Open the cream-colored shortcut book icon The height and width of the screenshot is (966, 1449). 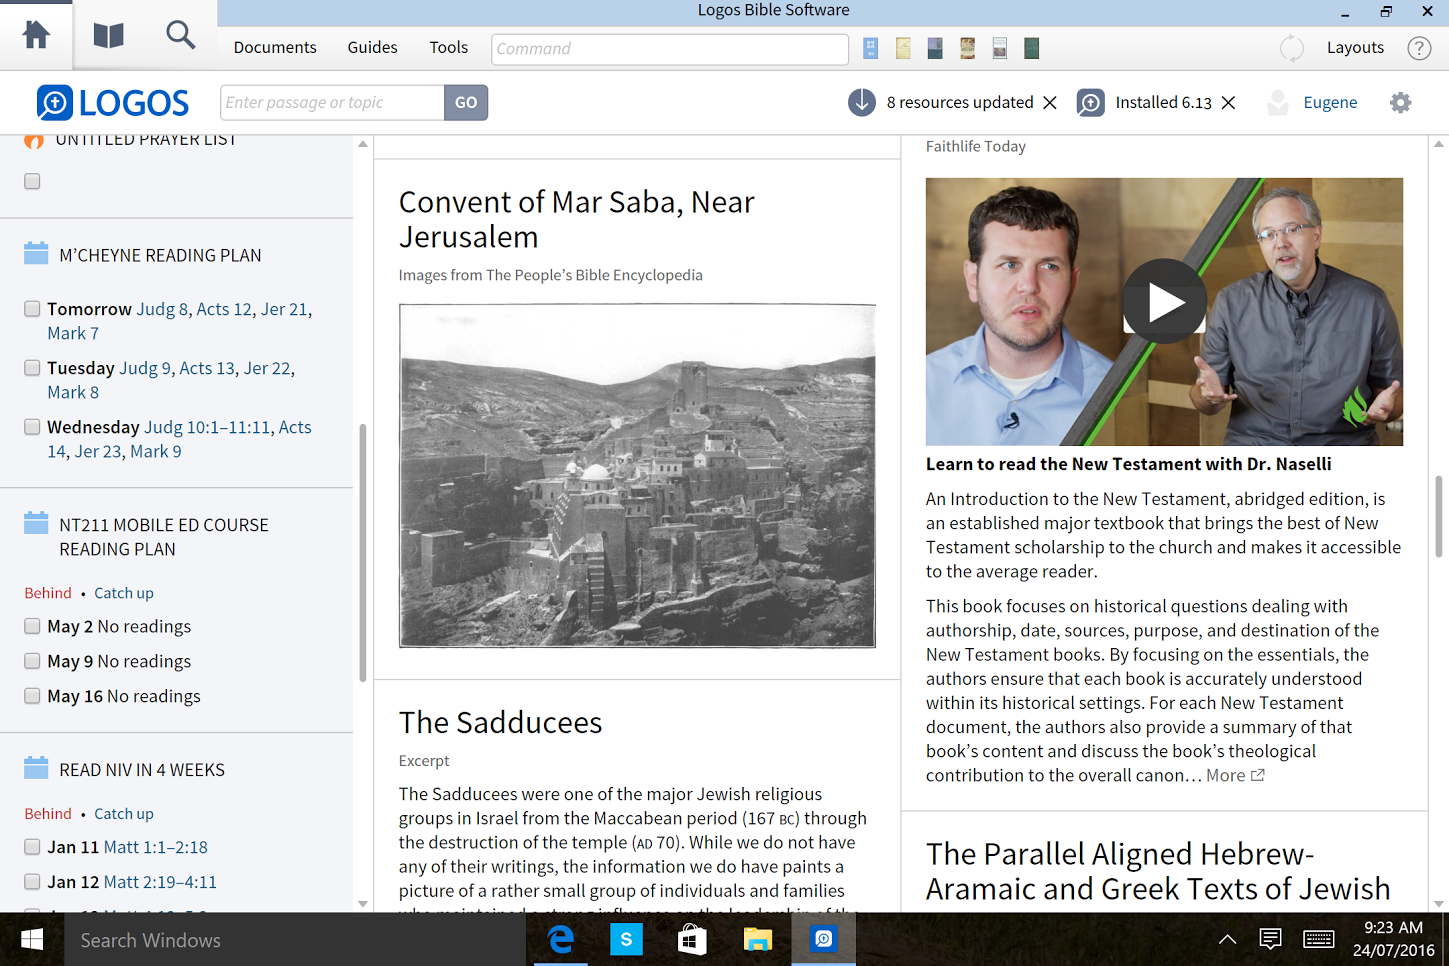(903, 48)
